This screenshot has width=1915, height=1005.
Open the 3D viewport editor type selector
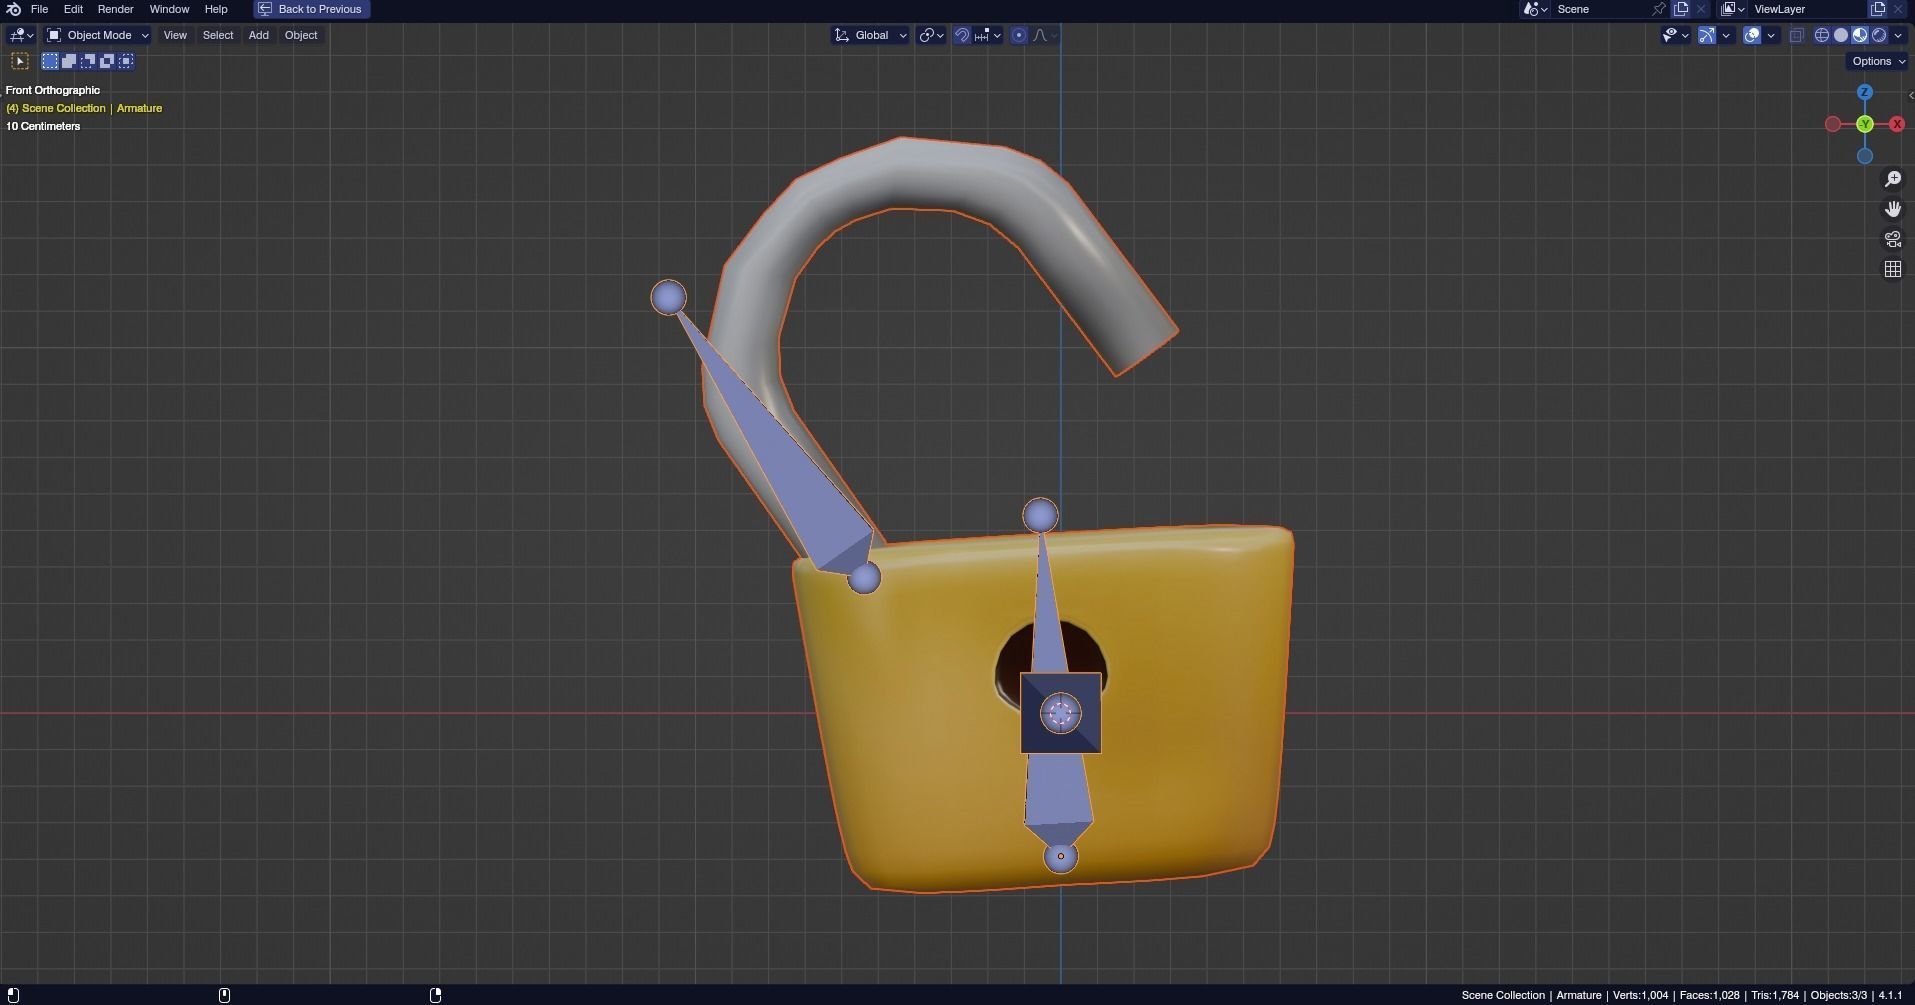click(21, 35)
